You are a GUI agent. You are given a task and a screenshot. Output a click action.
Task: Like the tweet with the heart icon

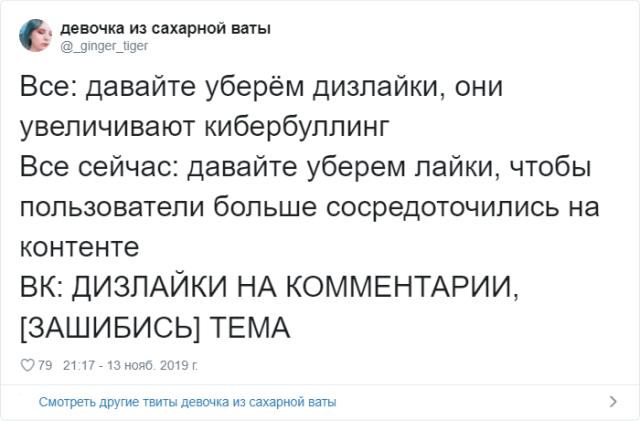click(x=27, y=365)
